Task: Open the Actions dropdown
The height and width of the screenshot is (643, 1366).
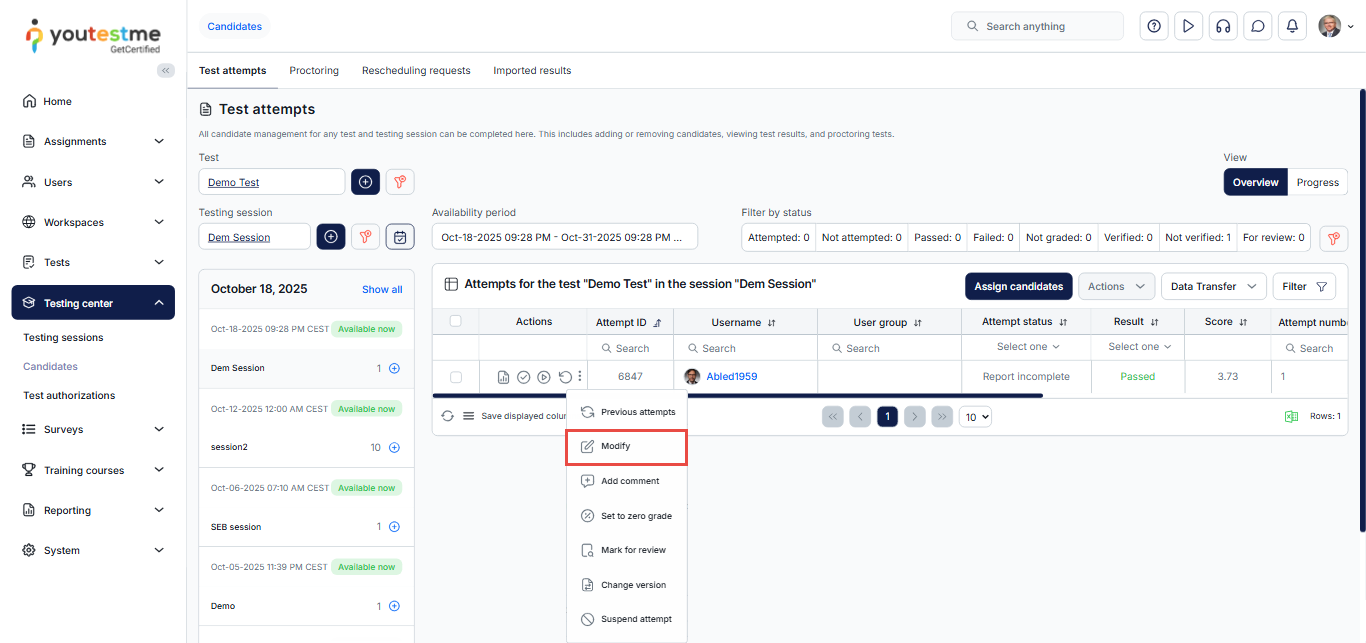Action: [1116, 286]
